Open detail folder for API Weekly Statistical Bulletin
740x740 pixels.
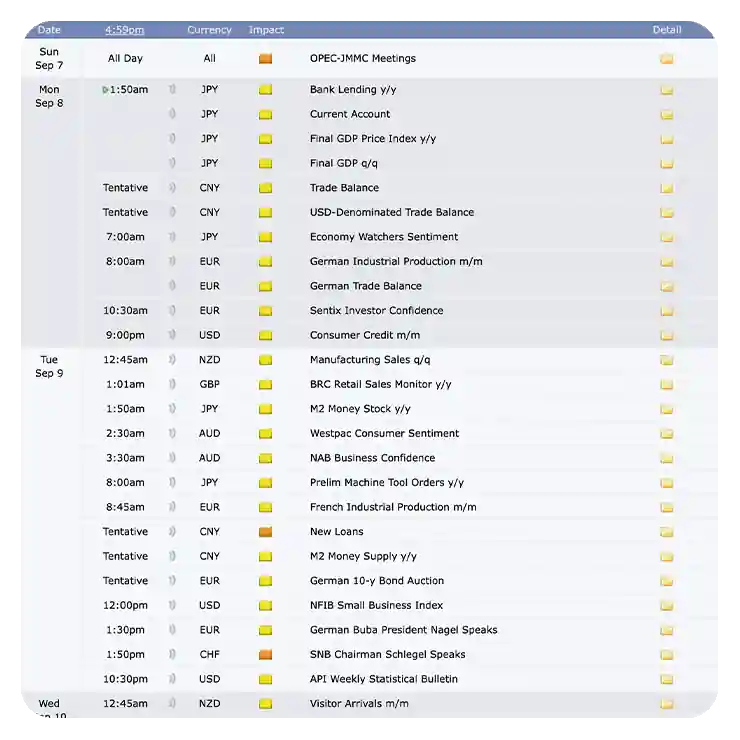666,680
